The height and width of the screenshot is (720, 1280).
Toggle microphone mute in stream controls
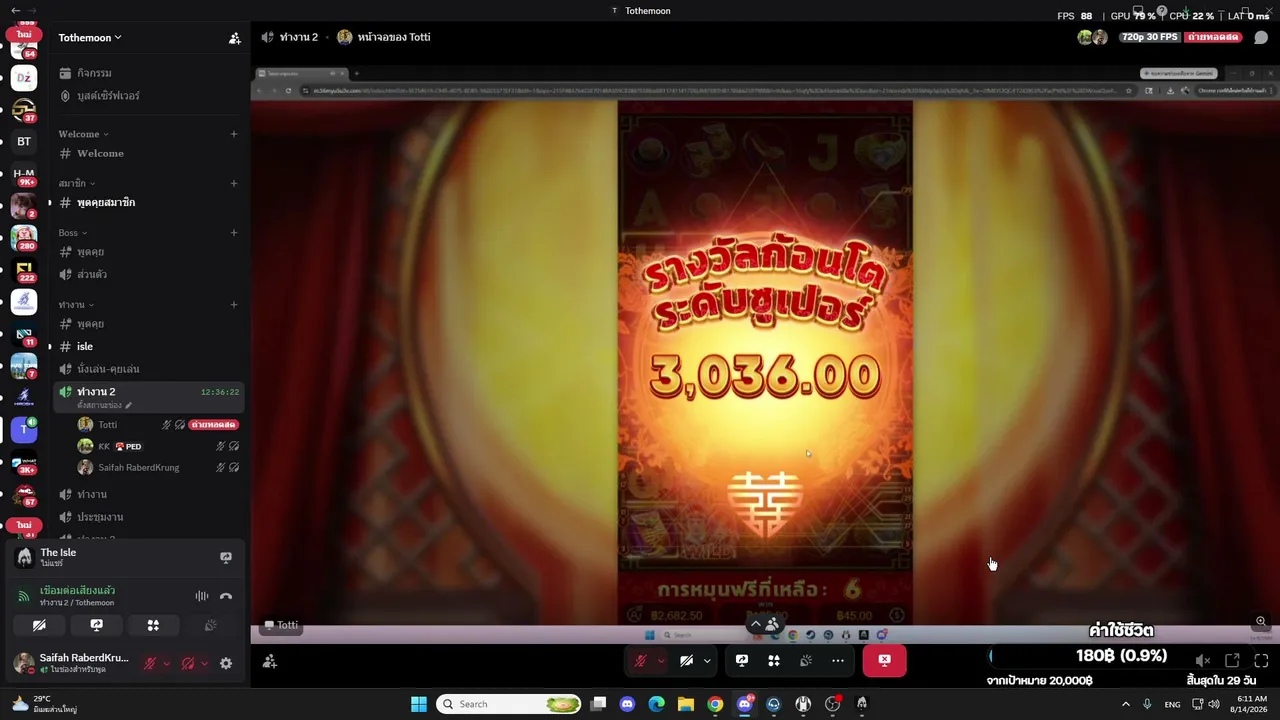tap(641, 660)
